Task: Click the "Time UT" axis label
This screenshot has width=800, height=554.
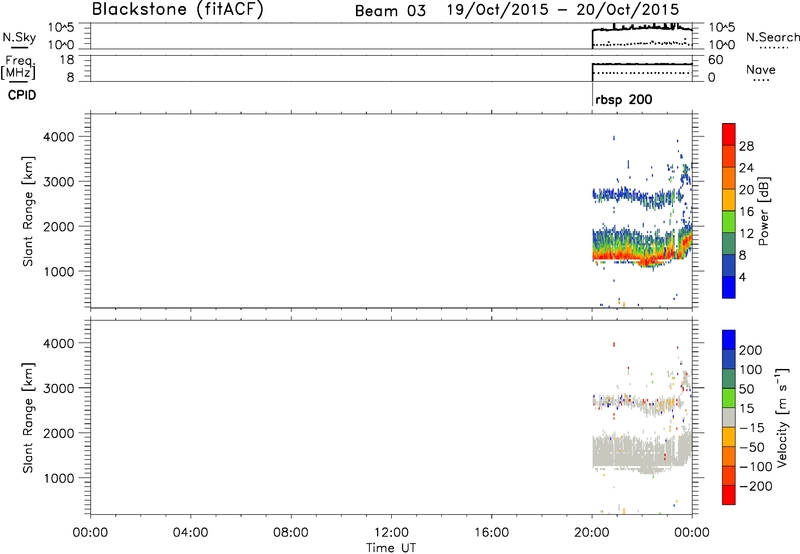Action: [x=391, y=548]
